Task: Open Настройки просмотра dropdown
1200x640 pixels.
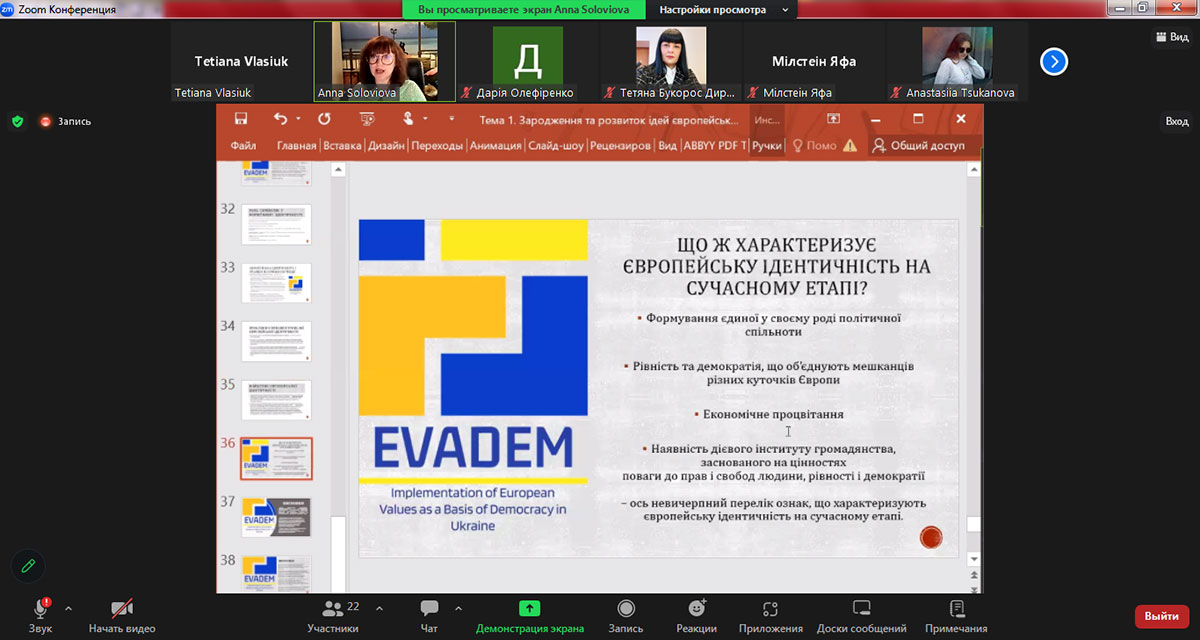Action: 724,10
